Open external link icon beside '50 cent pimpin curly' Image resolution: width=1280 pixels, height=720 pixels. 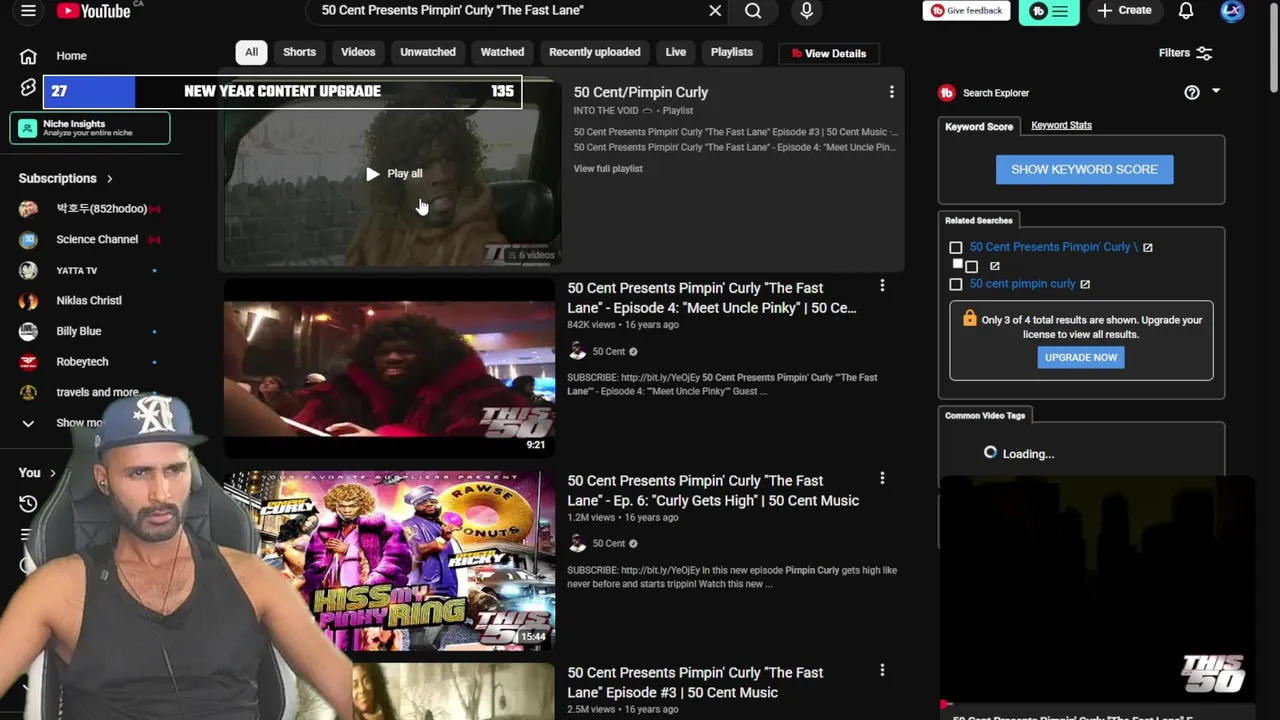click(1085, 284)
